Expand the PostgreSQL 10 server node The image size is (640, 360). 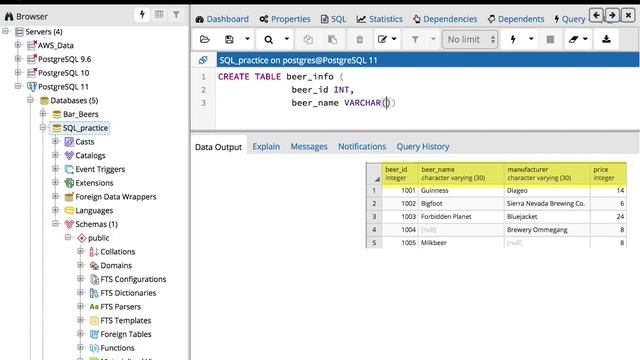(18, 73)
